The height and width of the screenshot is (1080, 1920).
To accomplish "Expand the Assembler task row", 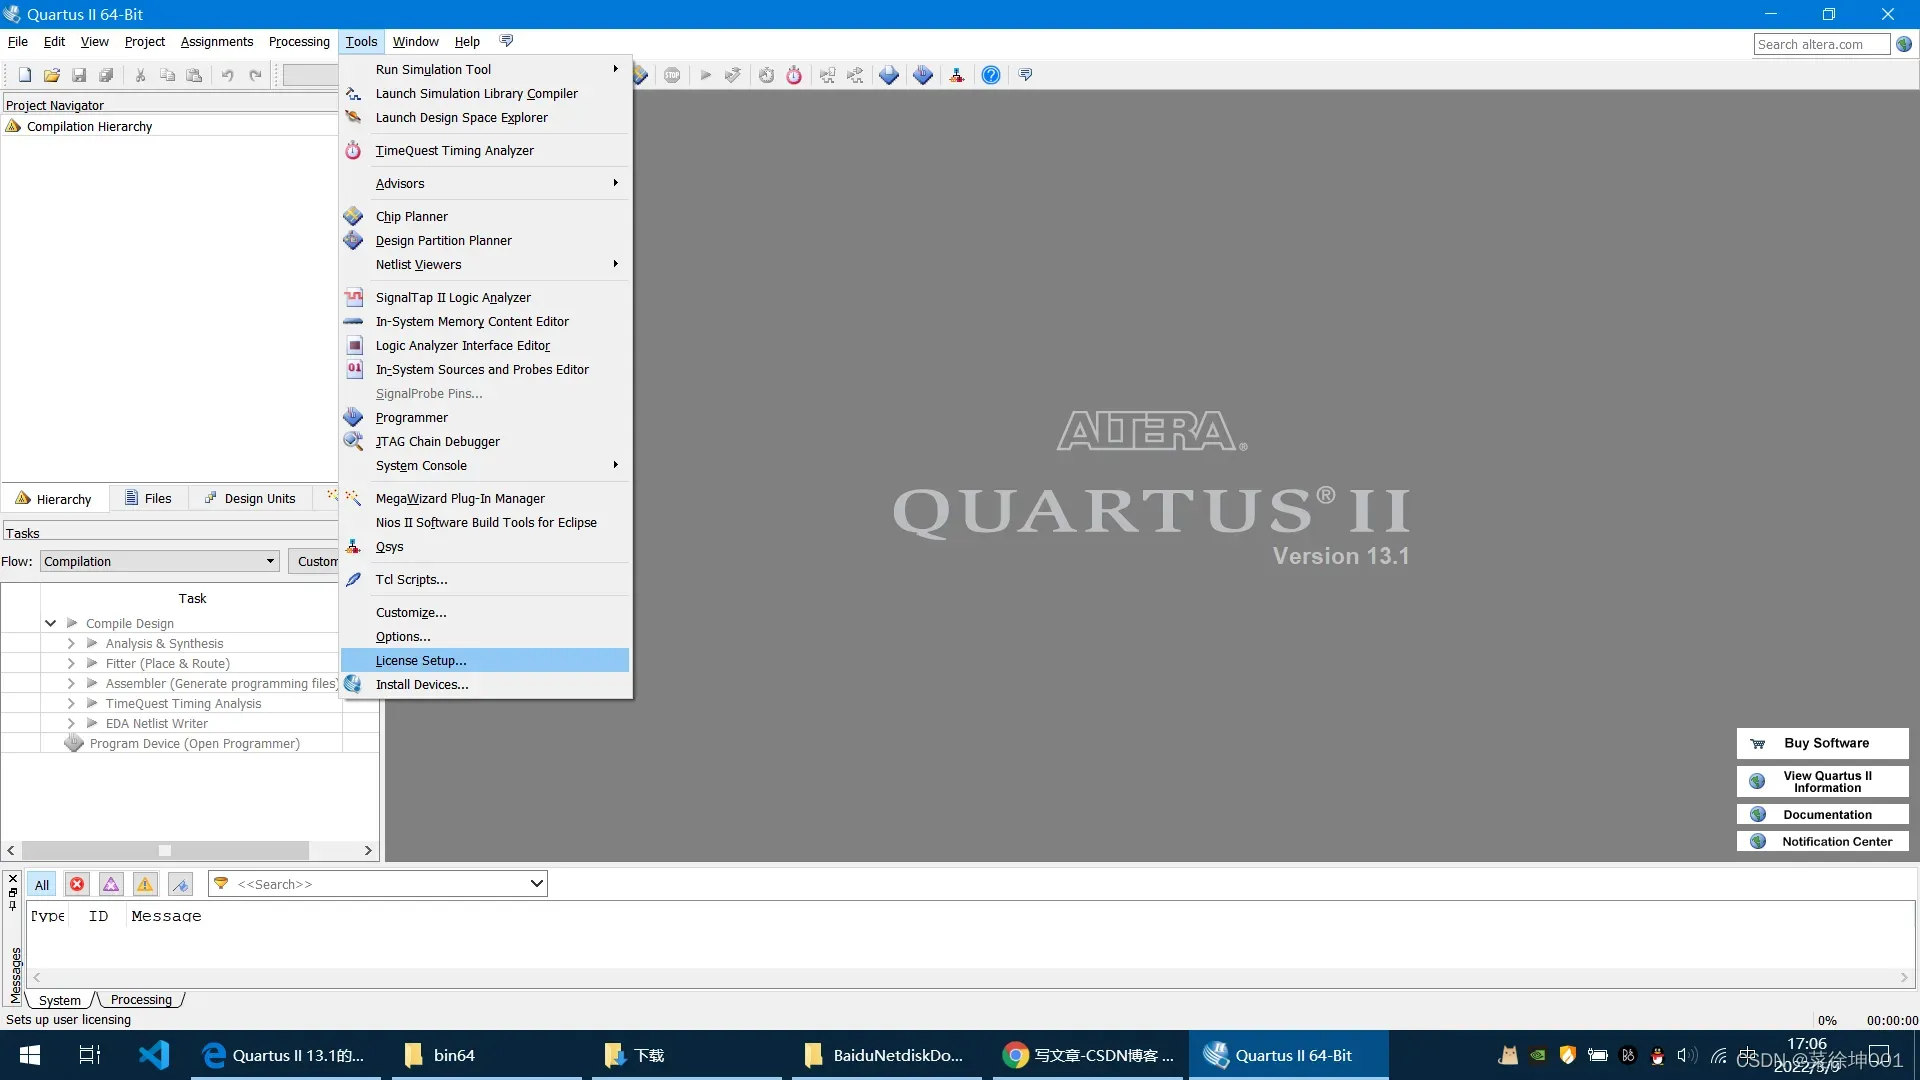I will tap(71, 683).
